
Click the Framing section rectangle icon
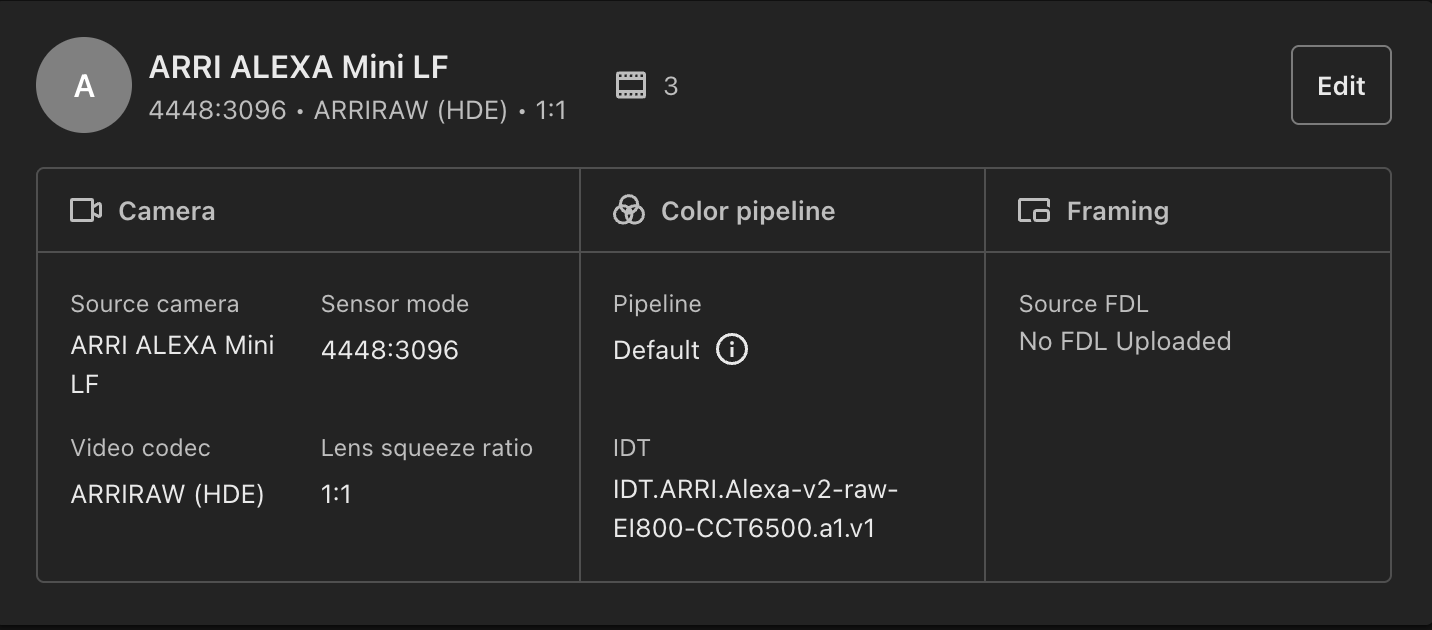click(x=1034, y=210)
